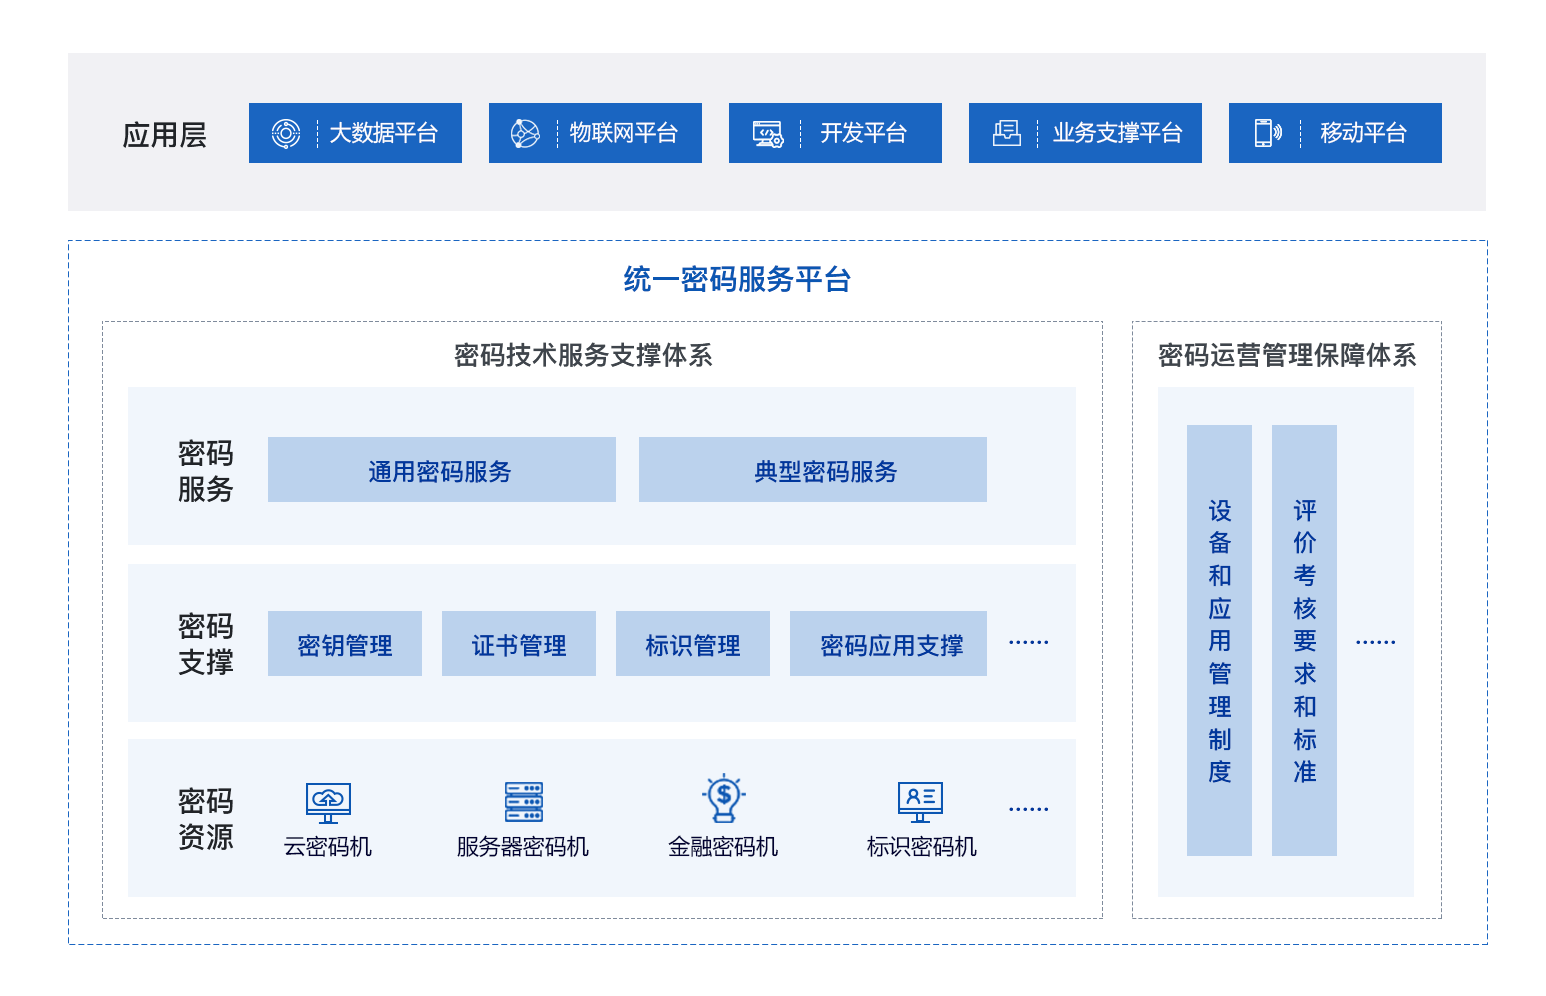Viewport: 1546px width, 996px height.
Task: Click the IoT platform globe icon
Action: click(x=525, y=133)
